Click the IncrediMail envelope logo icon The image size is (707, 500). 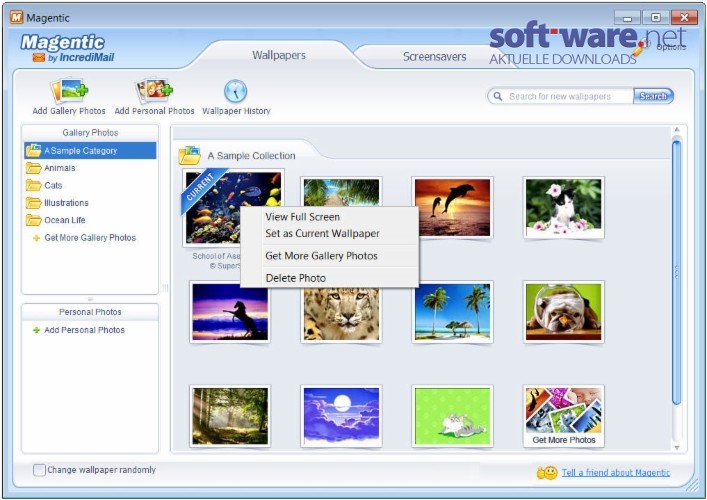[x=38, y=58]
